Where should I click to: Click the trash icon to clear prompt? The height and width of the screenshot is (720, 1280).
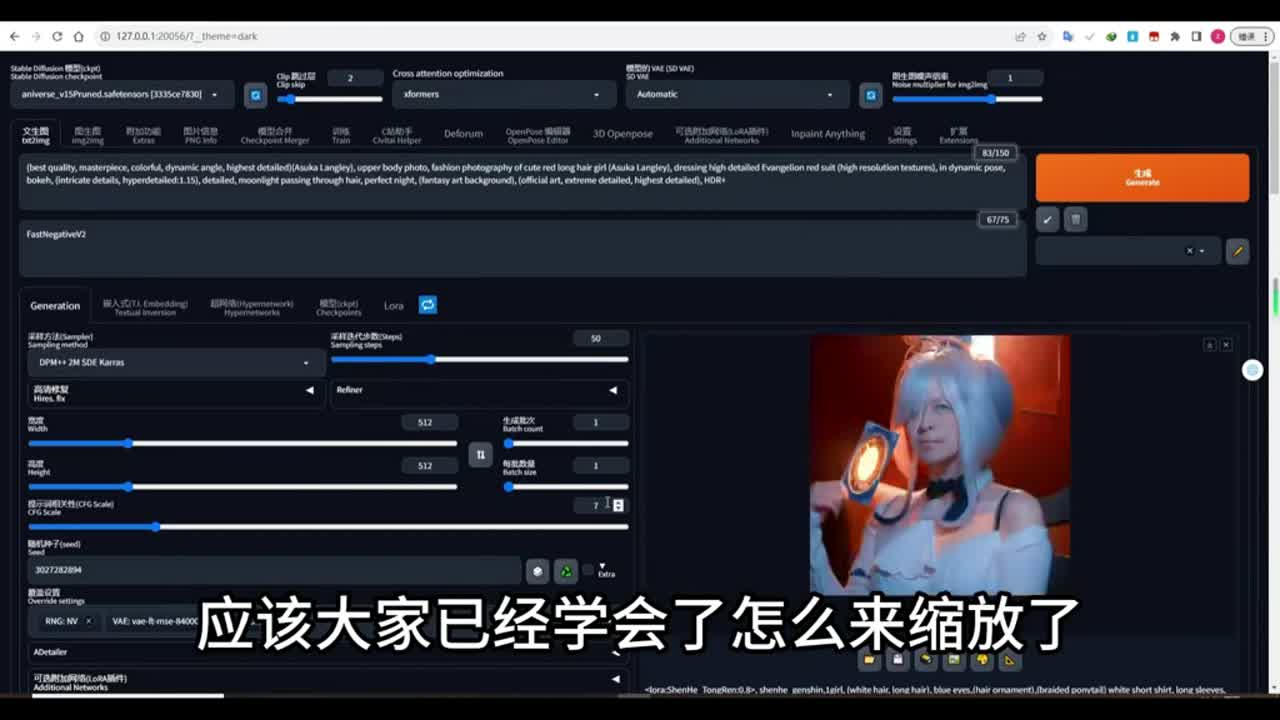point(1075,219)
